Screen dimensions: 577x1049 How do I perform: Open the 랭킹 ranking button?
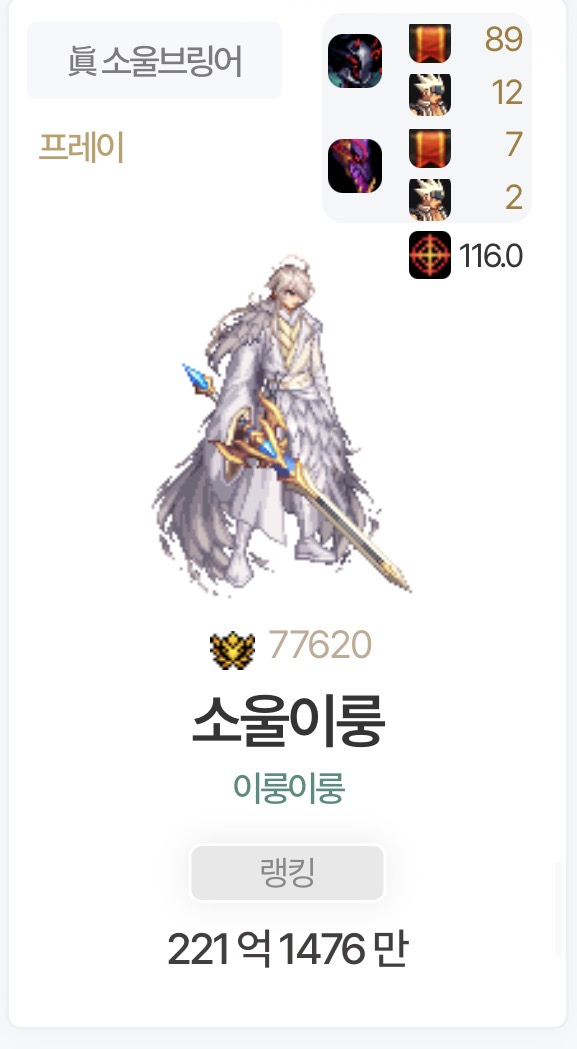pos(288,873)
